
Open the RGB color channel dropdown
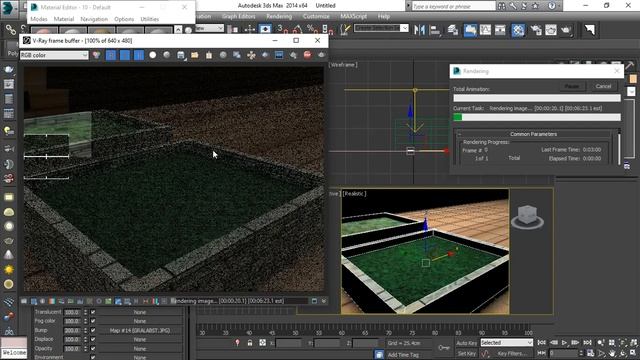[54, 55]
